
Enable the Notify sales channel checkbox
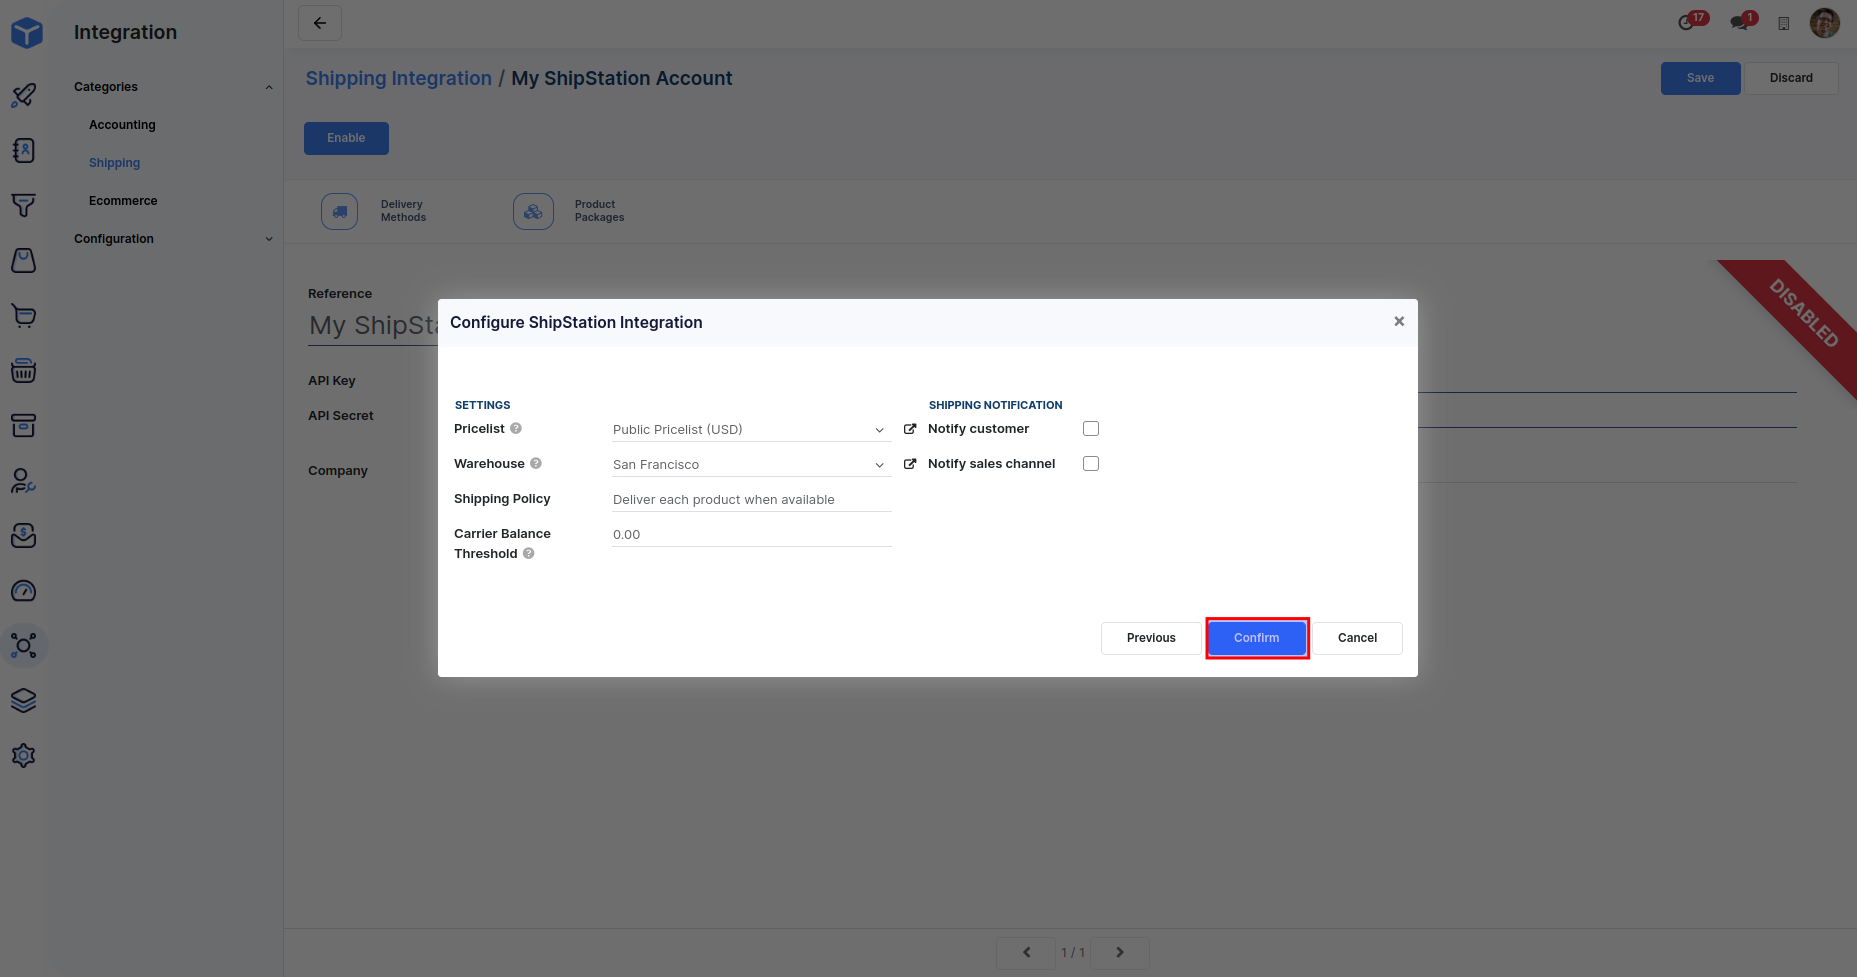coord(1091,464)
